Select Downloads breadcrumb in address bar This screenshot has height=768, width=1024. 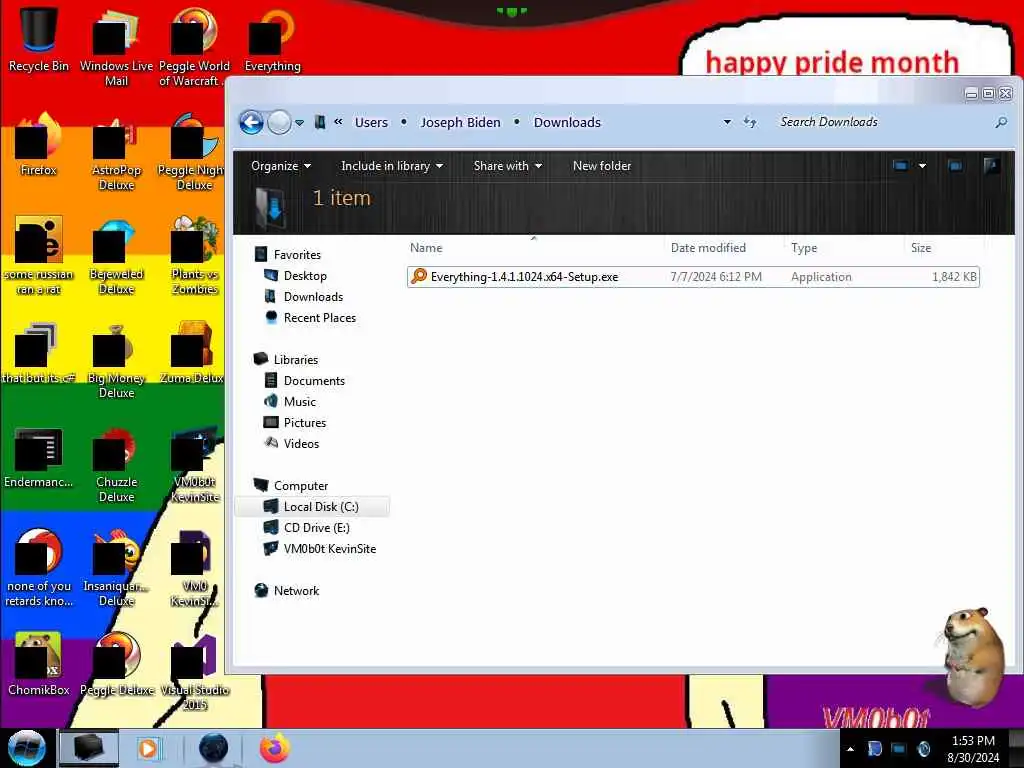(567, 122)
